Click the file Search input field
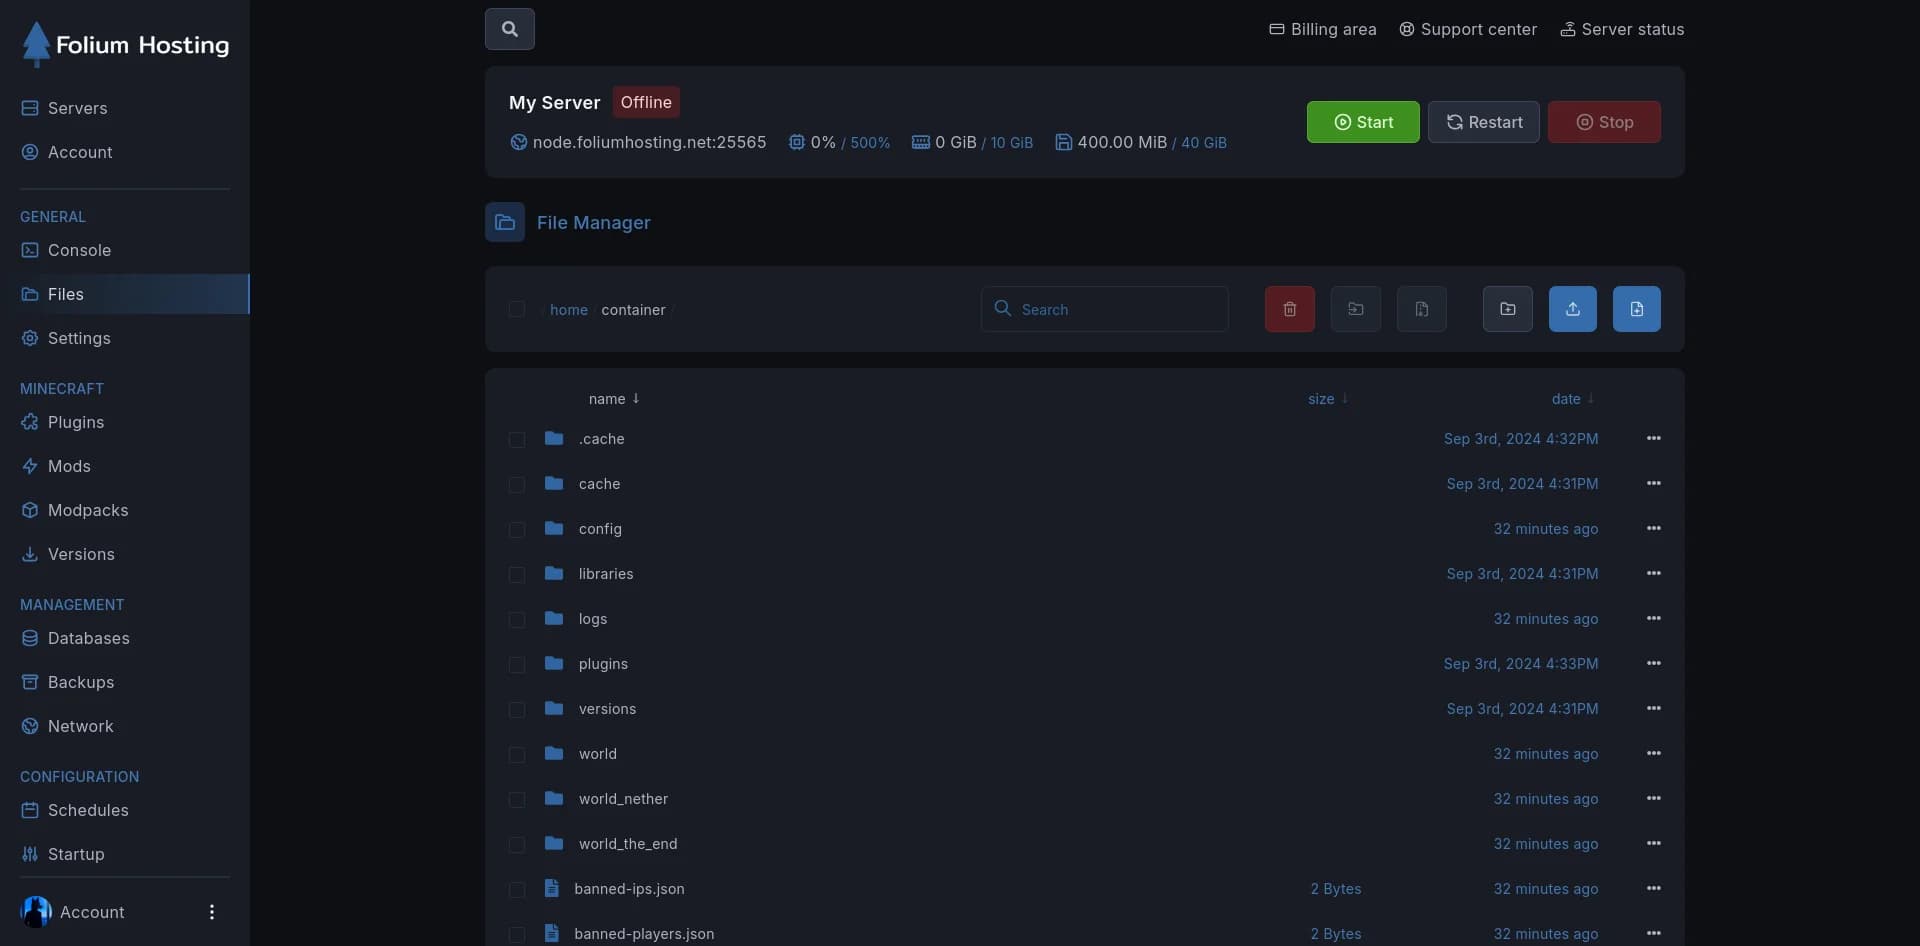 1104,309
